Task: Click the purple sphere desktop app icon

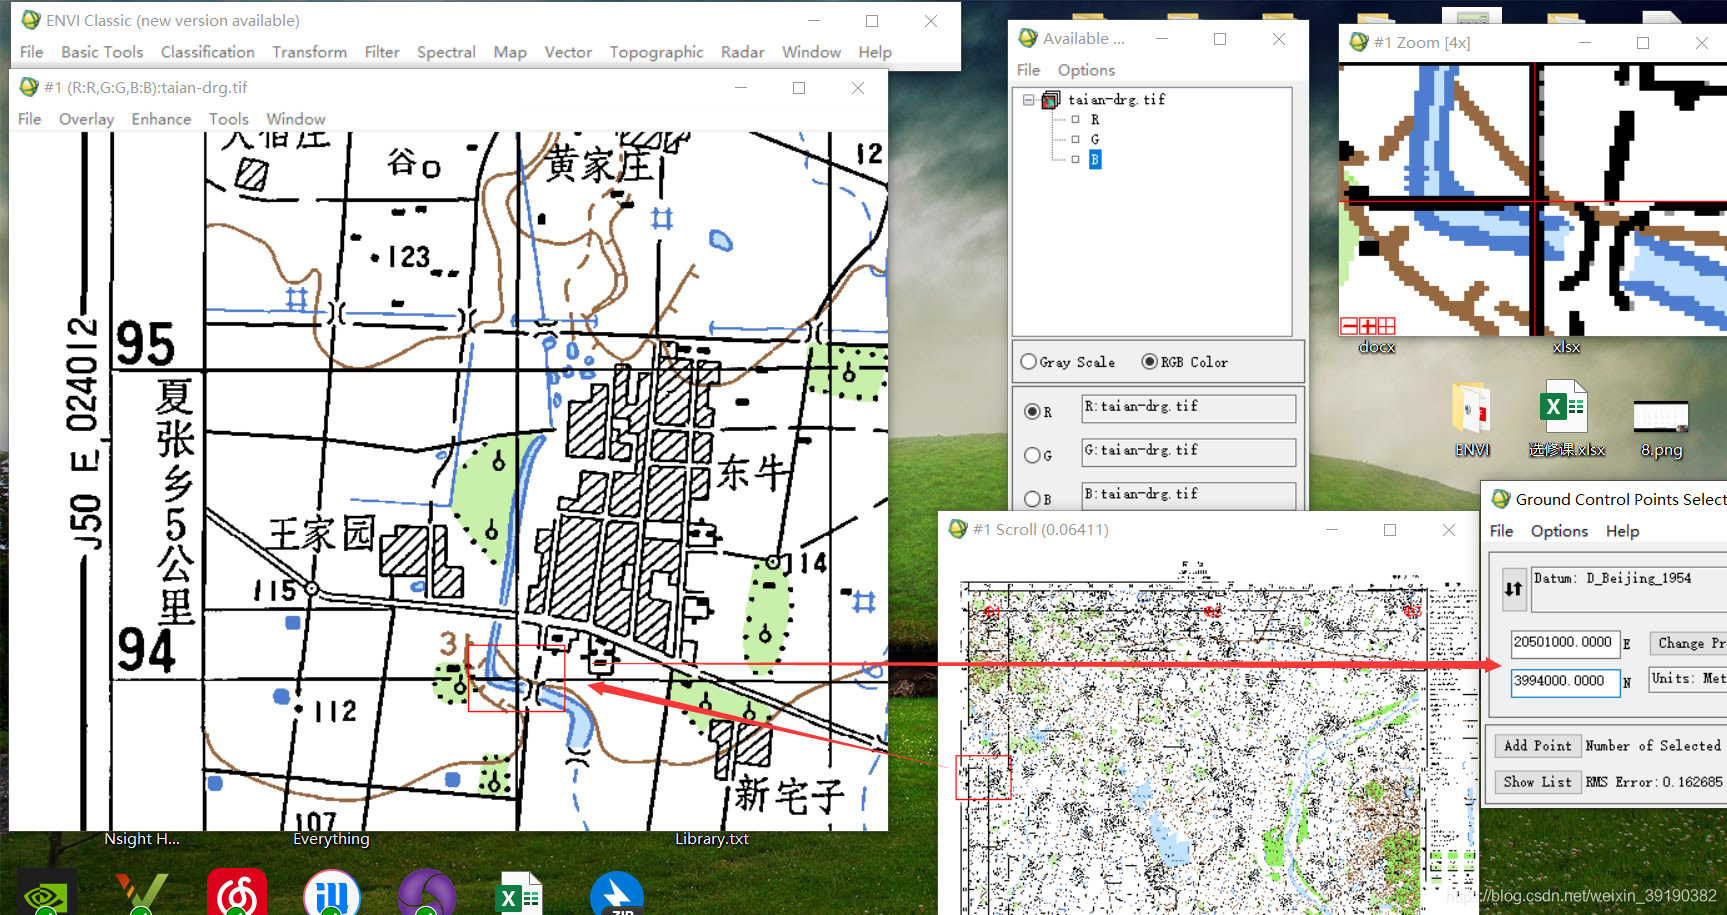Action: (427, 892)
